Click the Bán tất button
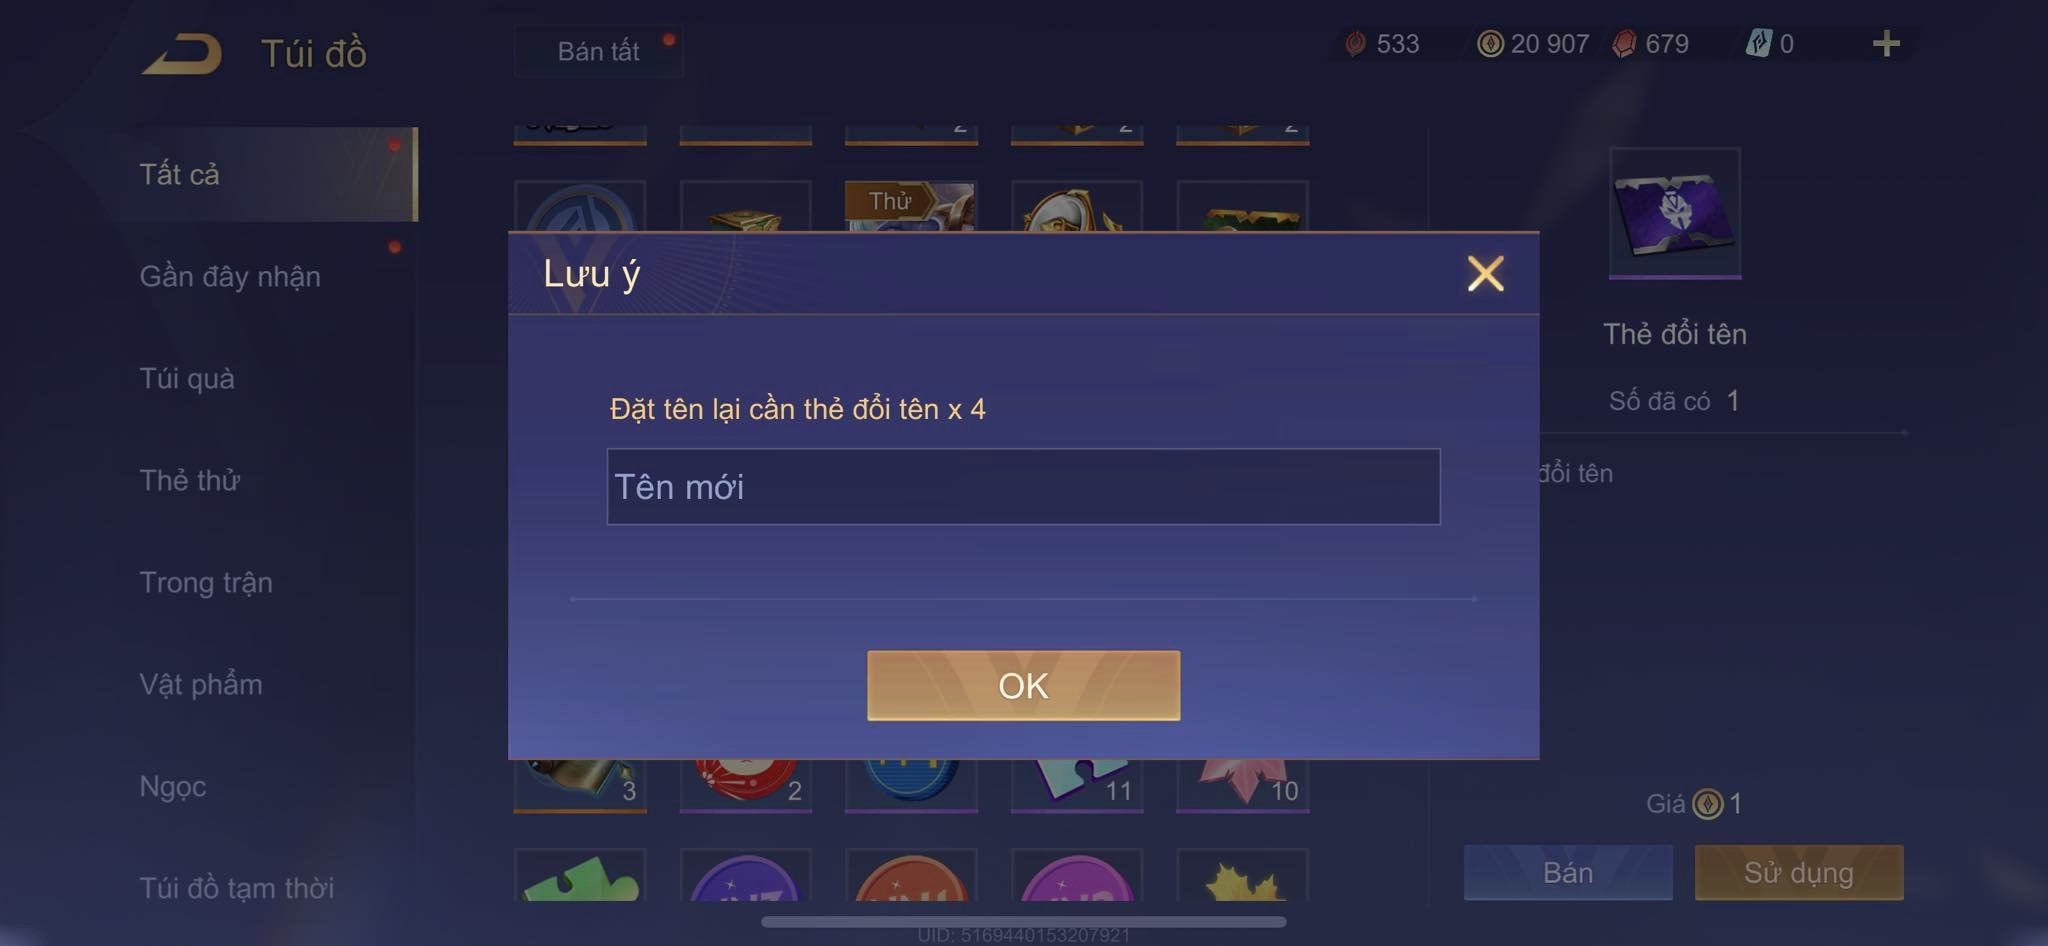This screenshot has height=946, width=2048. point(598,51)
